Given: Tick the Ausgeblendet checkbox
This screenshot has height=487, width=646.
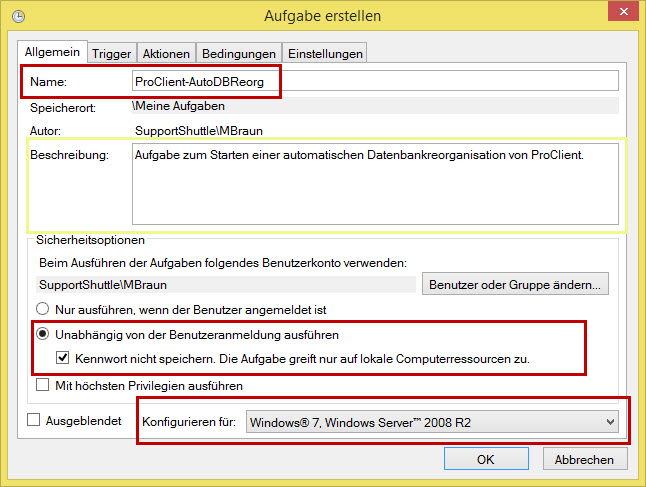Looking at the screenshot, I should pyautogui.click(x=33, y=421).
